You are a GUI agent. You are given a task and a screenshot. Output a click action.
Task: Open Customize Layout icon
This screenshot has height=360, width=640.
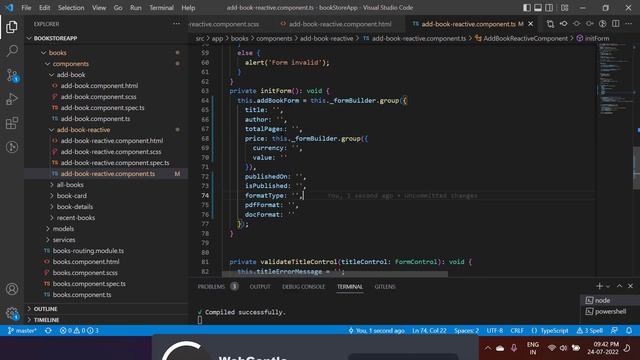564,8
